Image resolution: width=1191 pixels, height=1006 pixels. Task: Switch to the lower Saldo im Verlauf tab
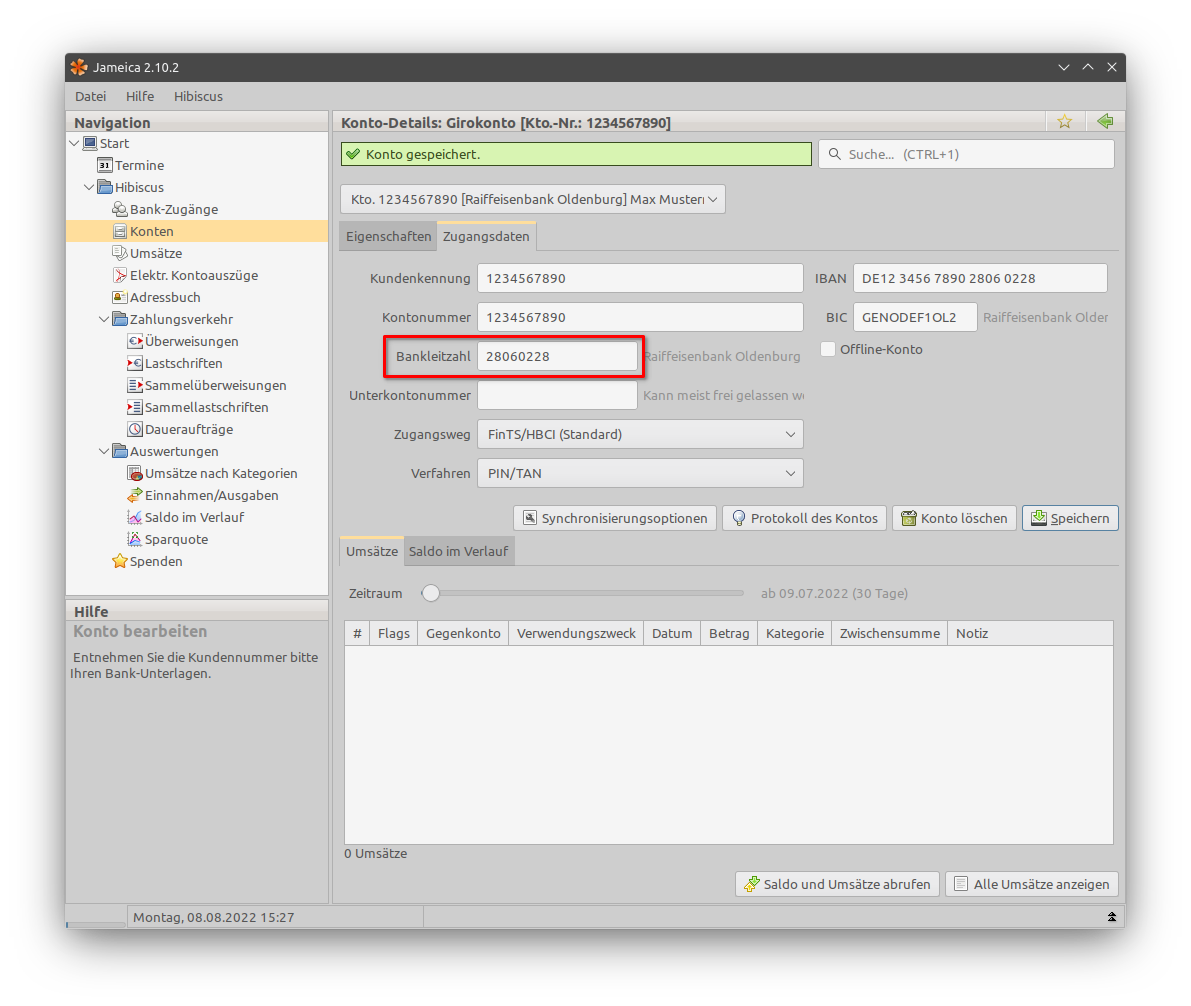point(459,552)
